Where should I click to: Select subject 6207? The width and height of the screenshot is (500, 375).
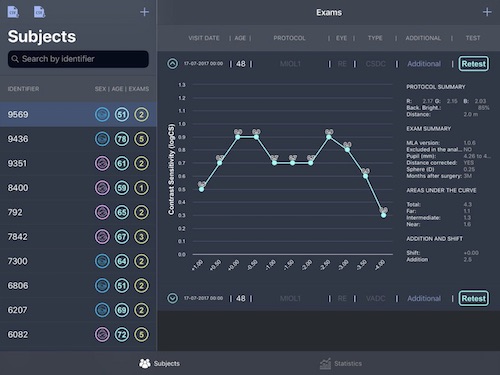[78, 310]
